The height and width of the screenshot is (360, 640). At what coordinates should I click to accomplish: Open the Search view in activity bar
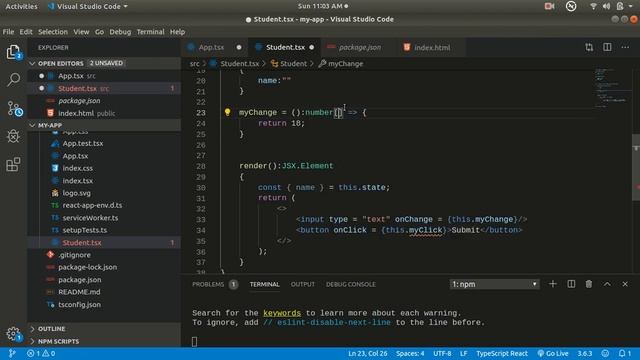pos(13,80)
